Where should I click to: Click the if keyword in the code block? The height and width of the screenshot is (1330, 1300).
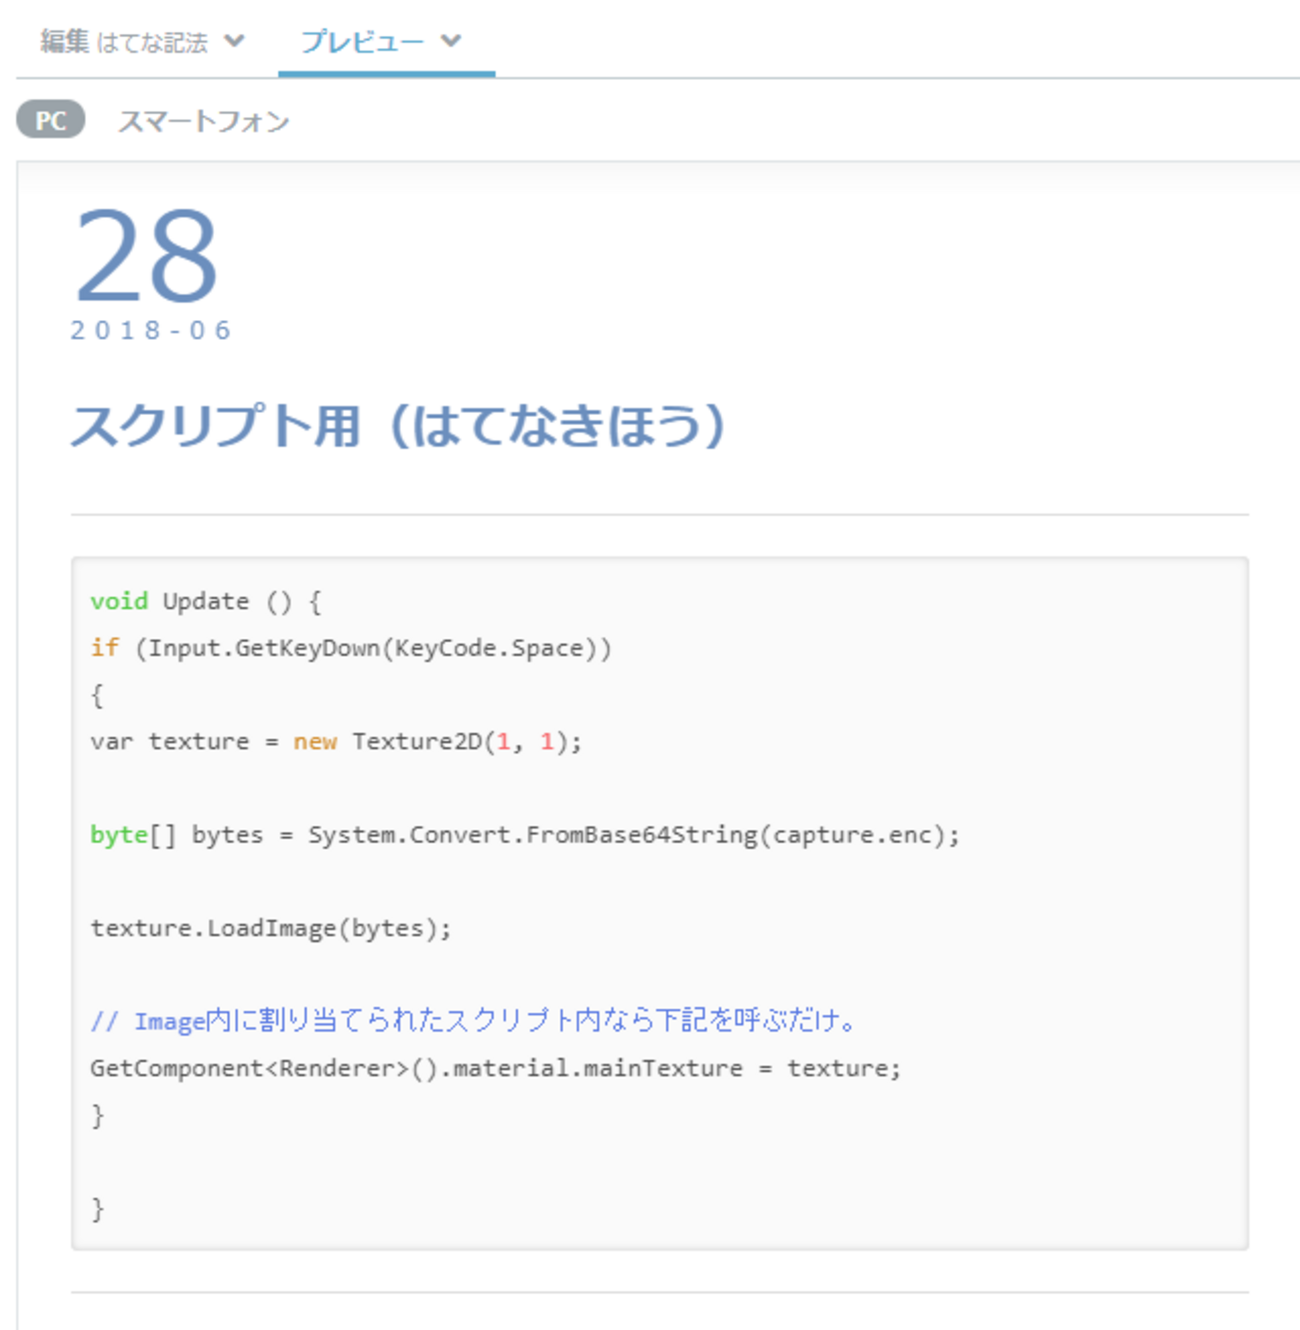pos(104,648)
